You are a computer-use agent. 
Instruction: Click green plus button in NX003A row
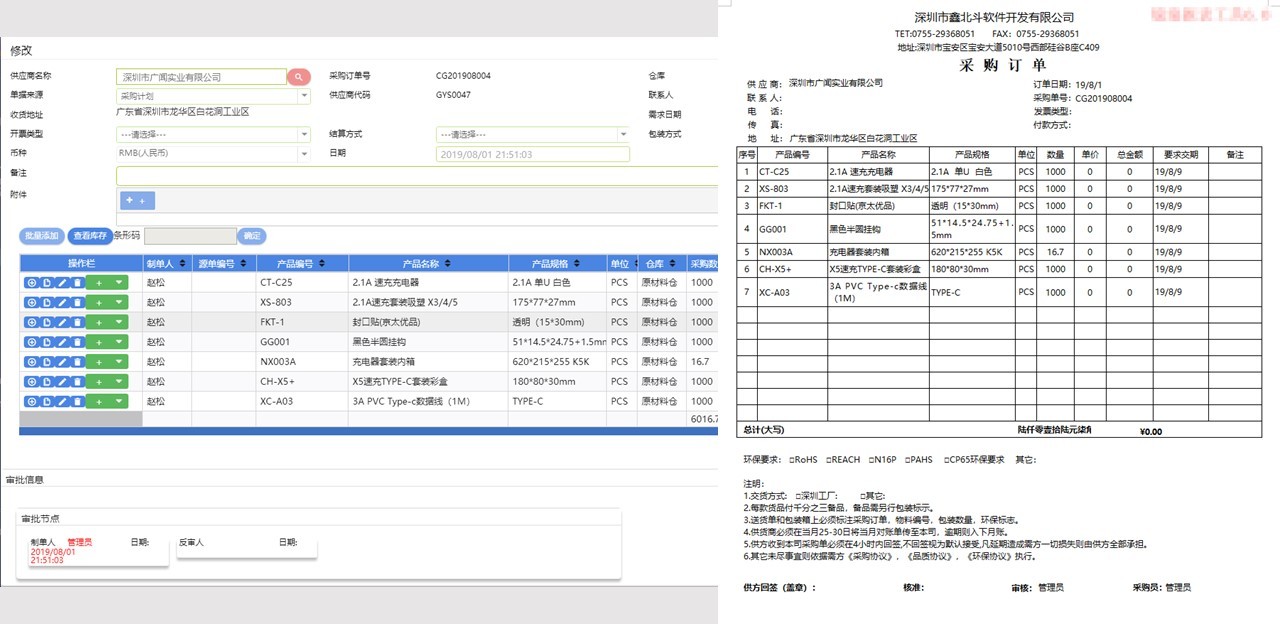click(99, 362)
